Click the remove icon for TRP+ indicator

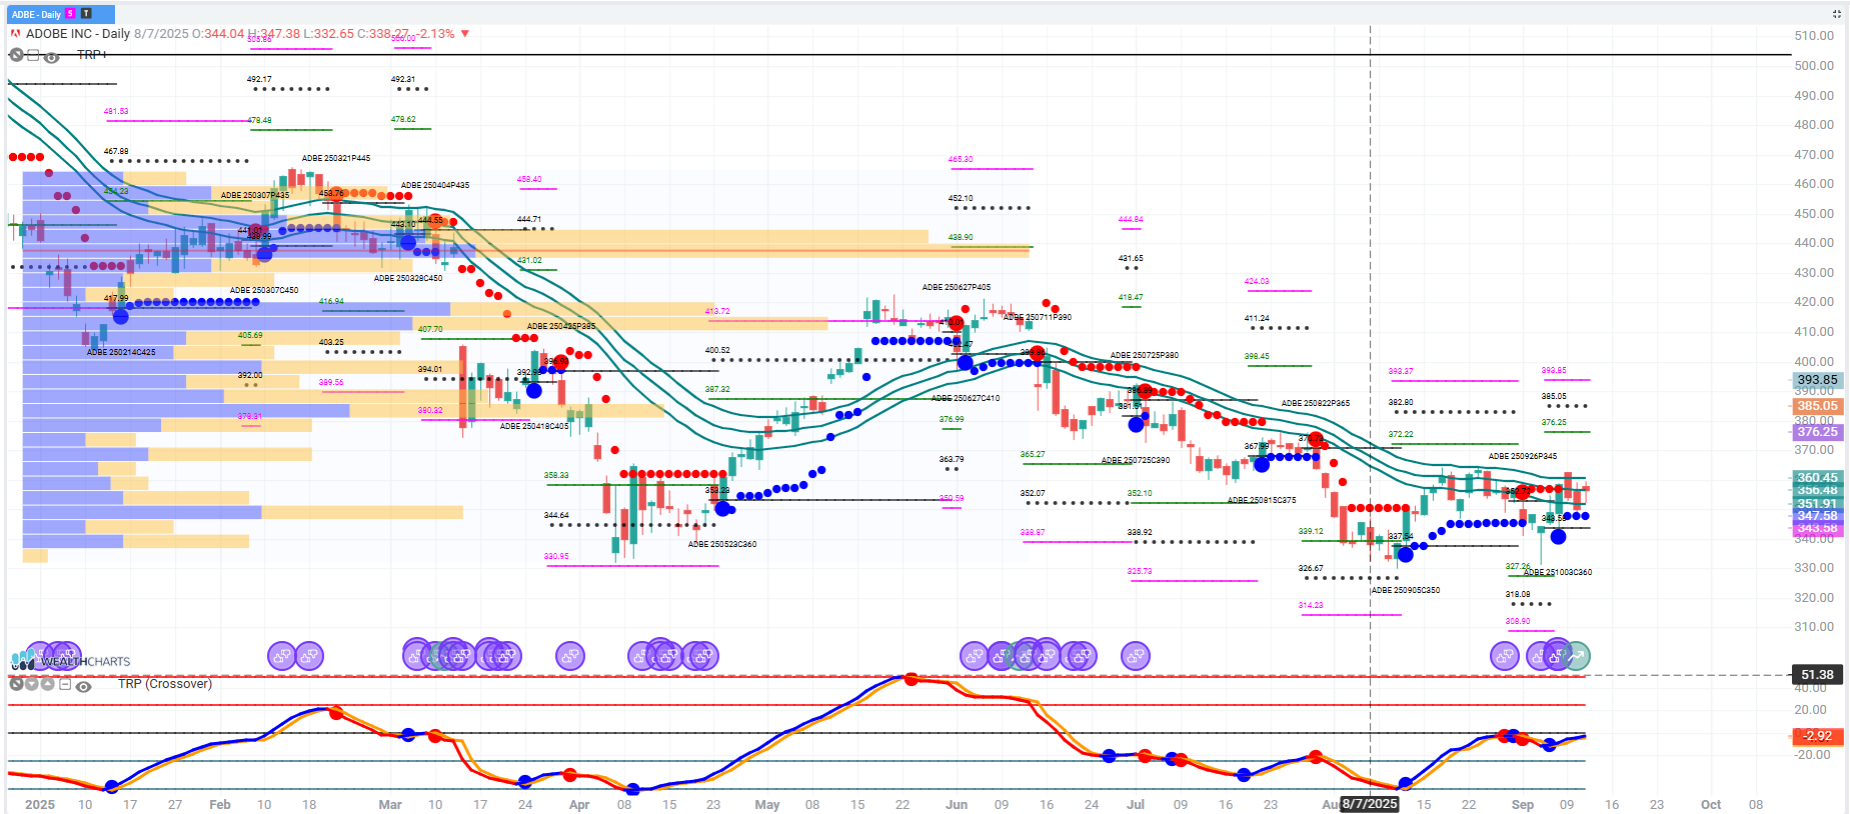(16, 55)
